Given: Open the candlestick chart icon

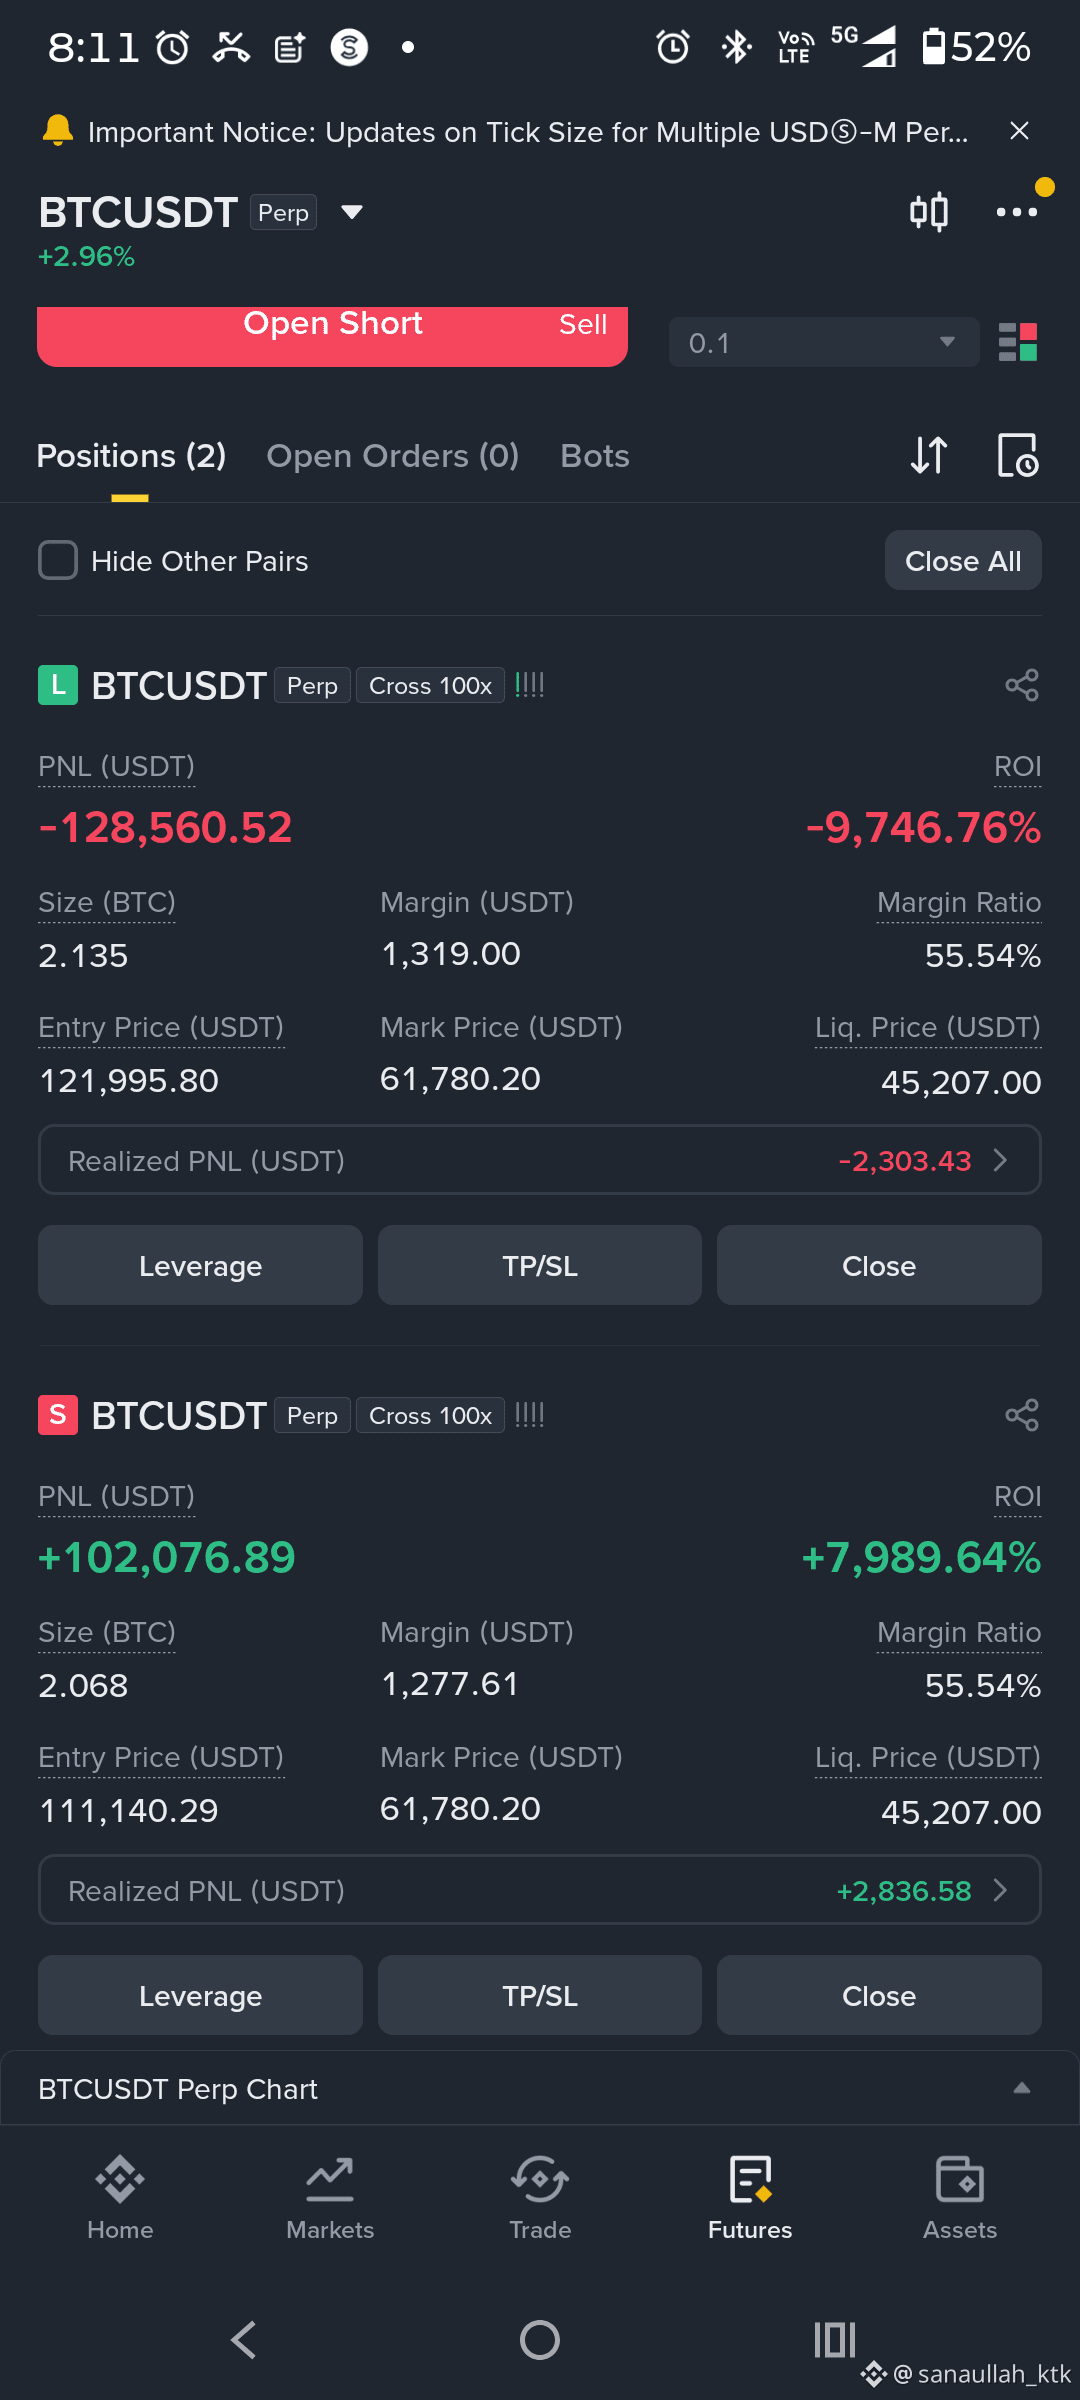Looking at the screenshot, I should pyautogui.click(x=928, y=212).
